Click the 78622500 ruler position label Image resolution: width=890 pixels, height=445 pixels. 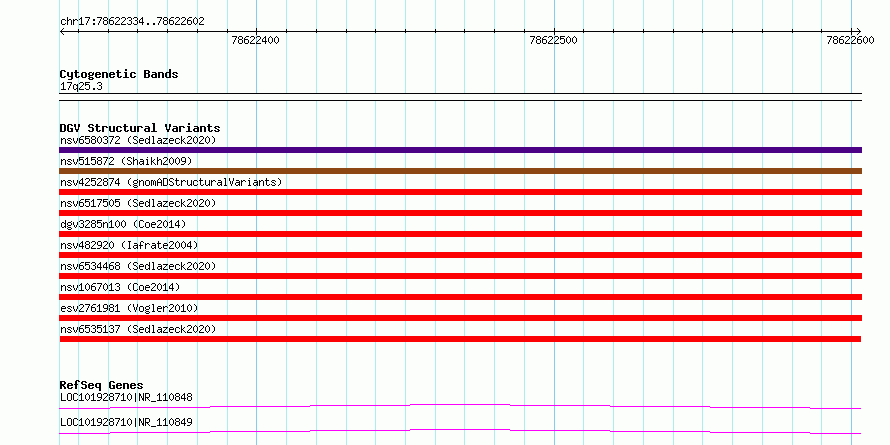tap(553, 40)
